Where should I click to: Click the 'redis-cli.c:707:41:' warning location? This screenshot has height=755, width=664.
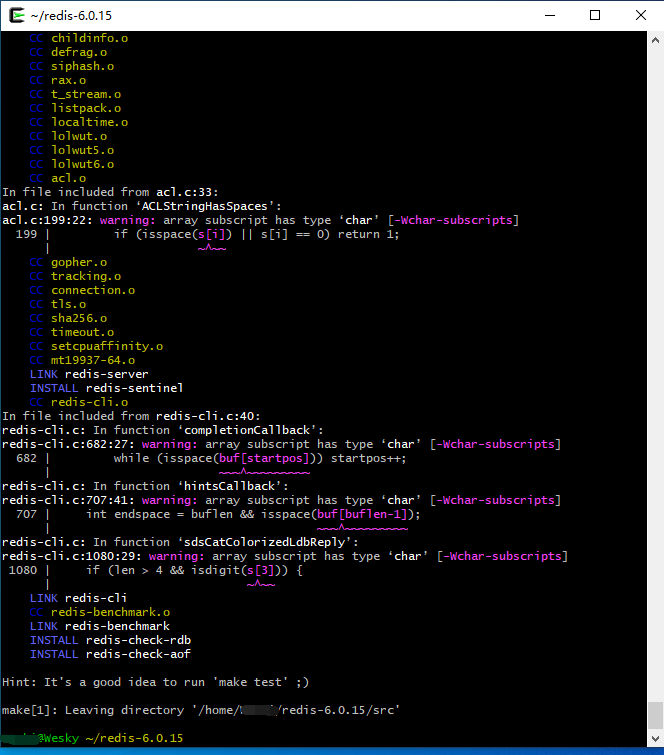68,500
